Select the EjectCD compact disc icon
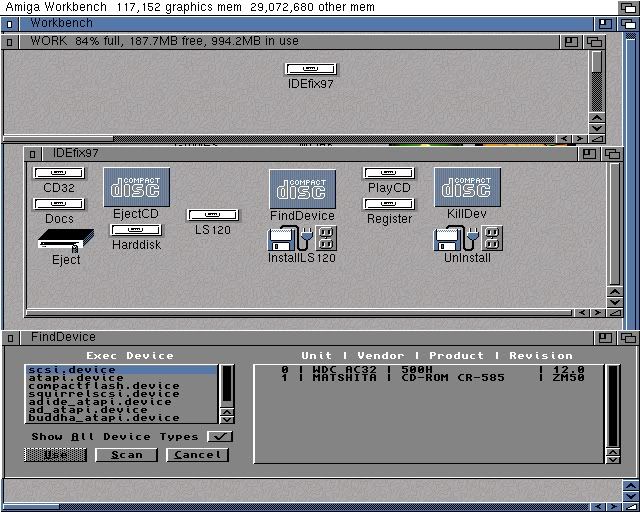This screenshot has width=640, height=512. tap(136, 187)
